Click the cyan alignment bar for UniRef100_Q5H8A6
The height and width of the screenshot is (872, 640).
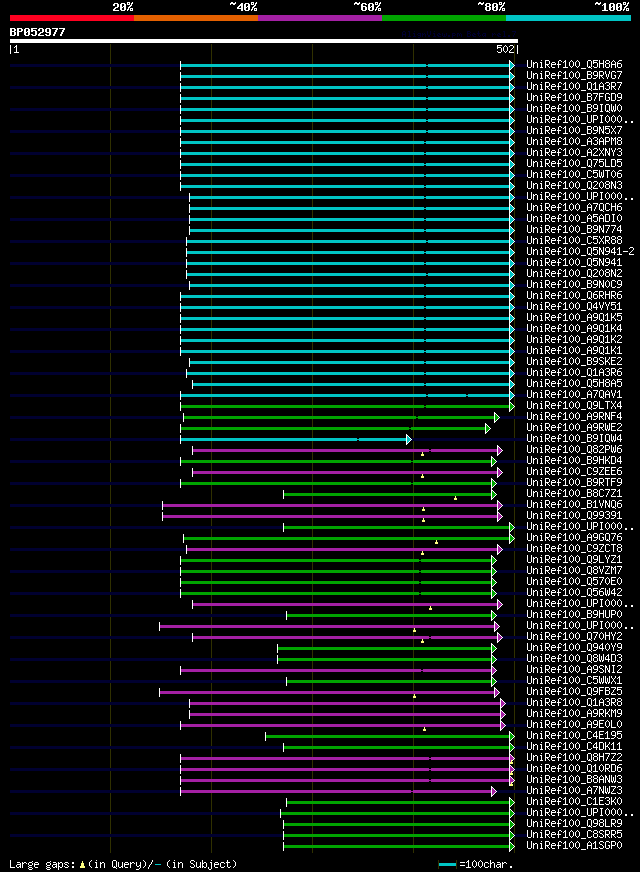point(345,66)
